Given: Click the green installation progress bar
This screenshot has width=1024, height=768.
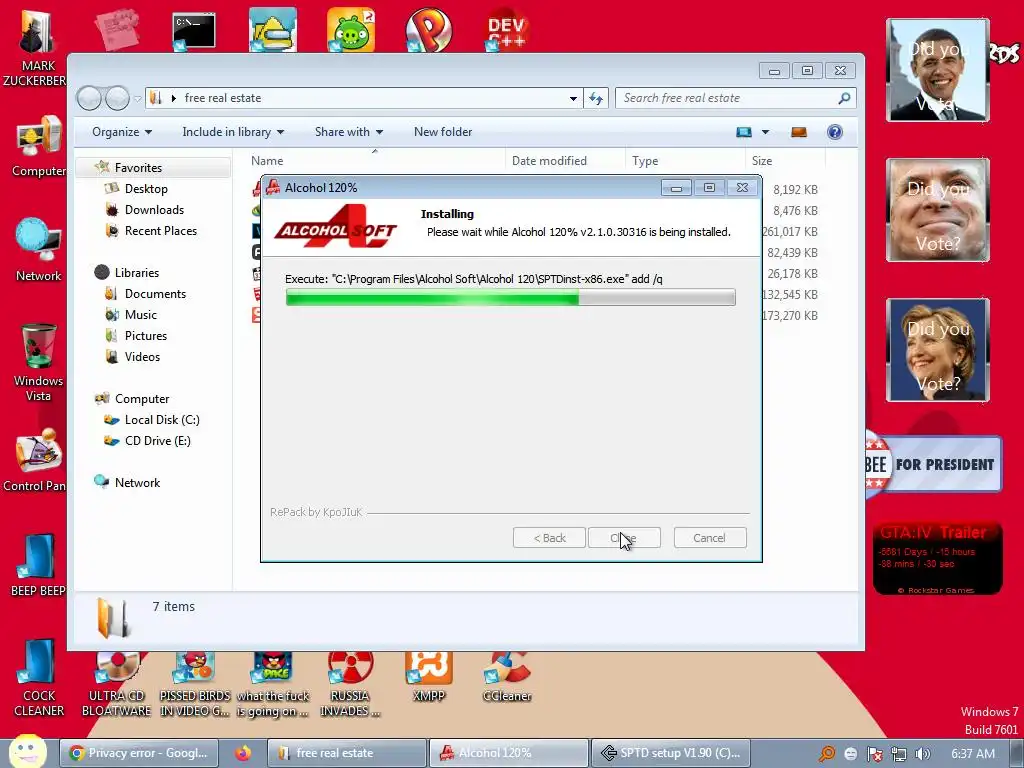Looking at the screenshot, I should (x=511, y=297).
